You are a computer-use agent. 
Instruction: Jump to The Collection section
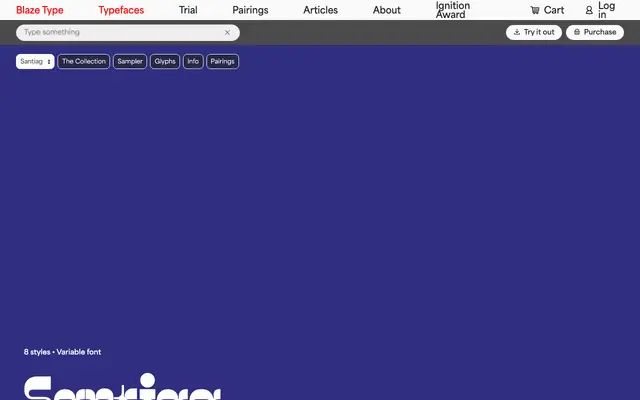coord(84,62)
